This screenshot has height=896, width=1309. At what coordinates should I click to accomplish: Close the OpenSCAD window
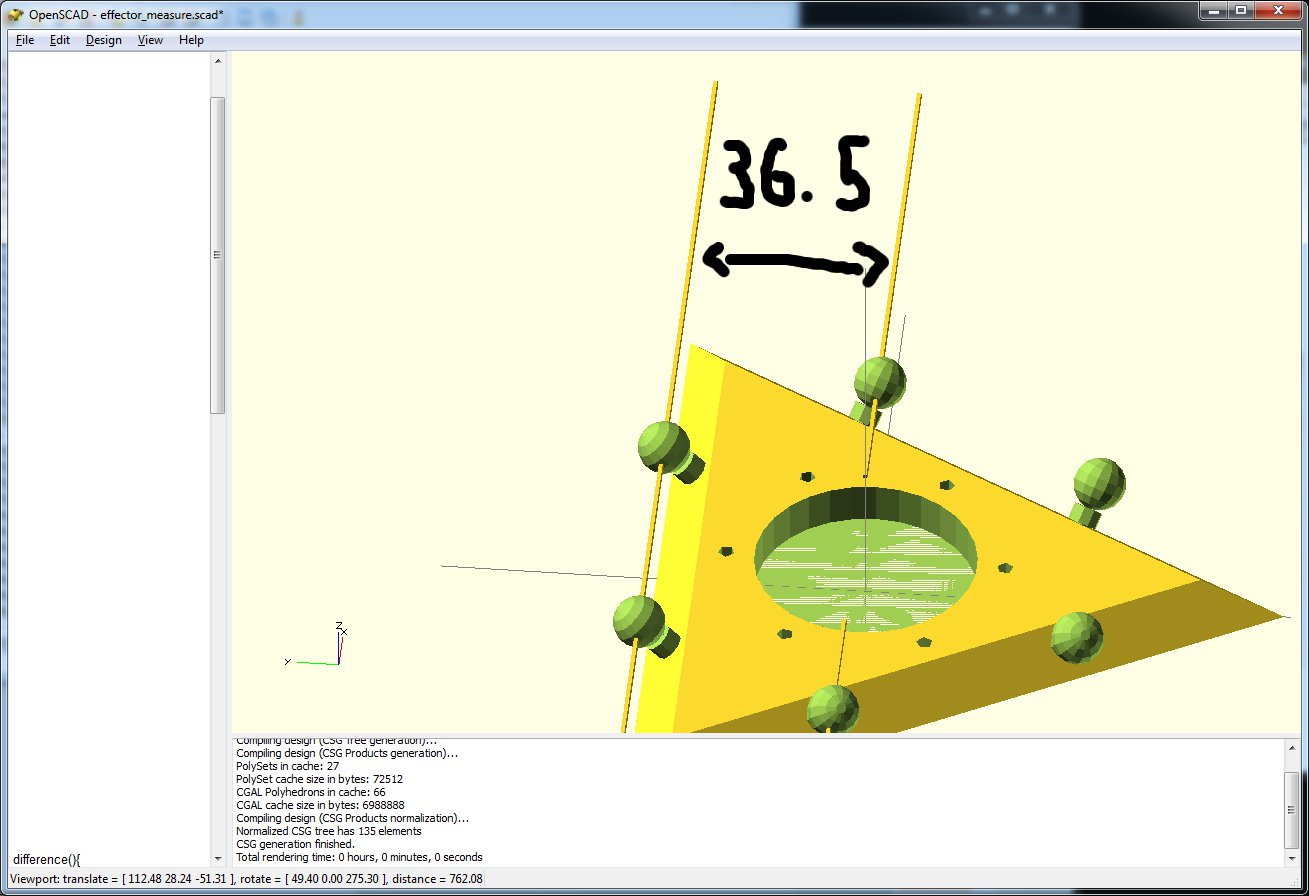[1277, 11]
